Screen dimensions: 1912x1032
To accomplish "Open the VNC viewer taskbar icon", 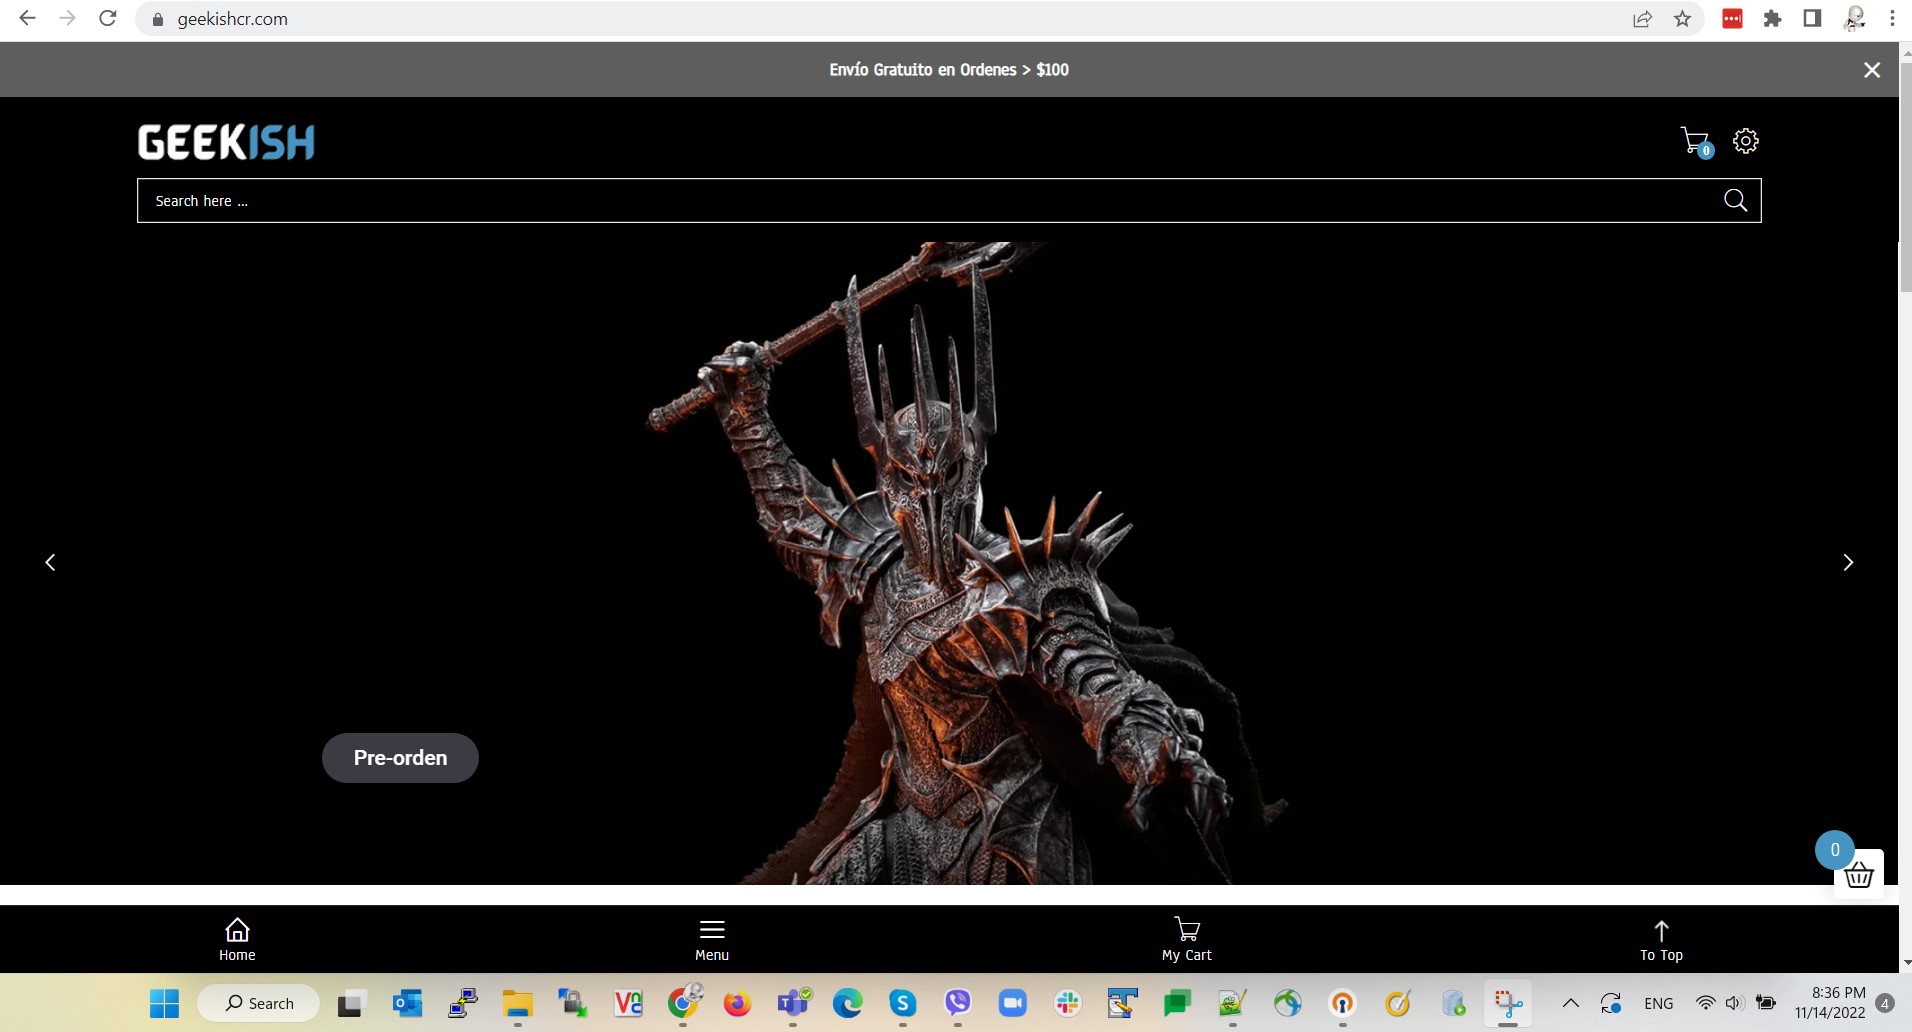I will 628,1003.
